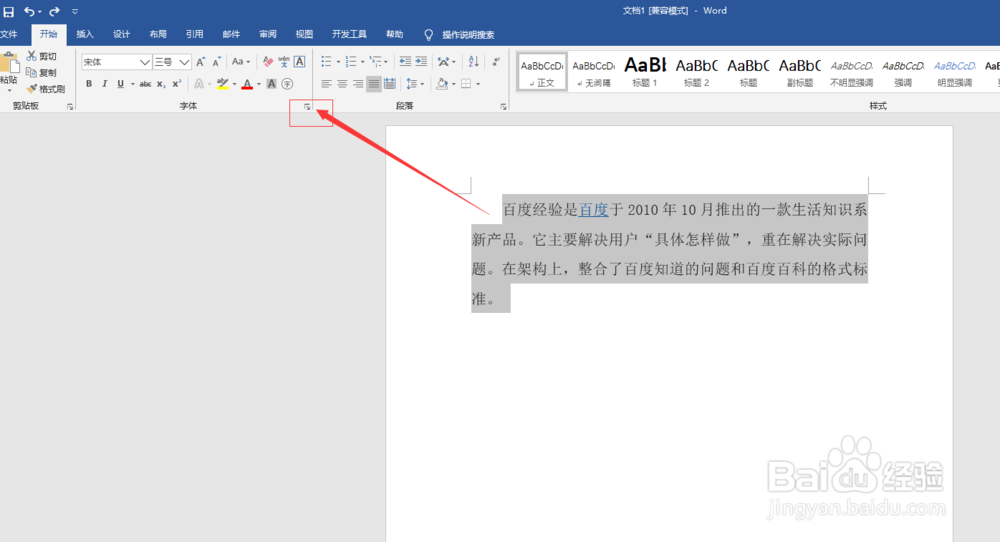Switch to the 帮助 ribbon tab
Screen dimensions: 1000x542
(x=394, y=34)
